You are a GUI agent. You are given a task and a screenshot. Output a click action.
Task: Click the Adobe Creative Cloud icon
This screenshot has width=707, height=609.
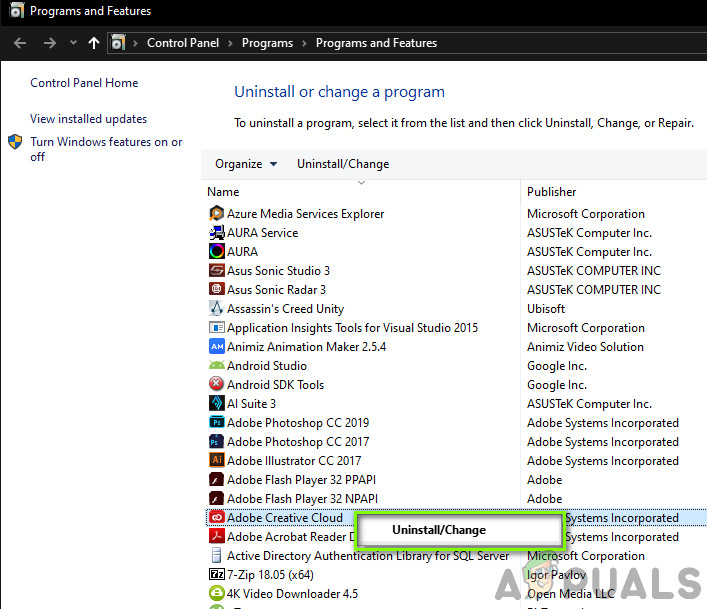coord(216,517)
